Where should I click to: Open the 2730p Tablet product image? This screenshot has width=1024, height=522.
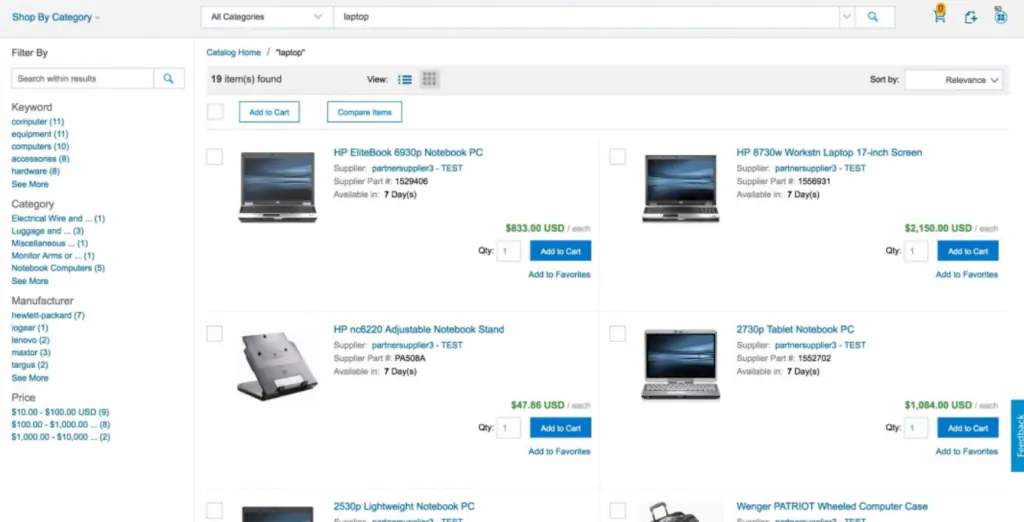(680, 365)
